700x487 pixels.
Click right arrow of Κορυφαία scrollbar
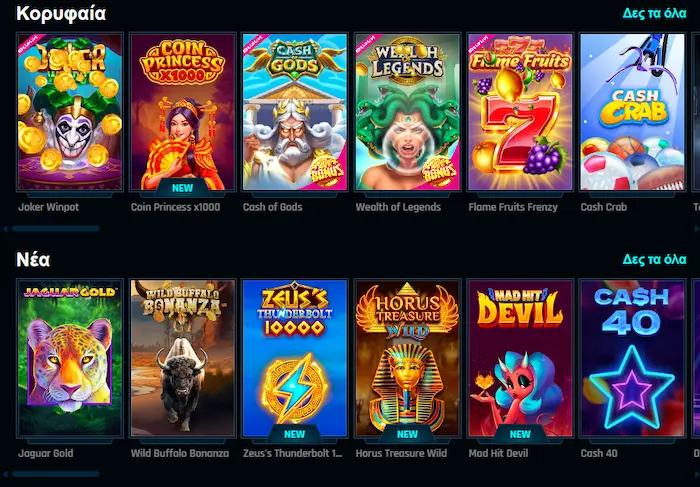(x=697, y=229)
